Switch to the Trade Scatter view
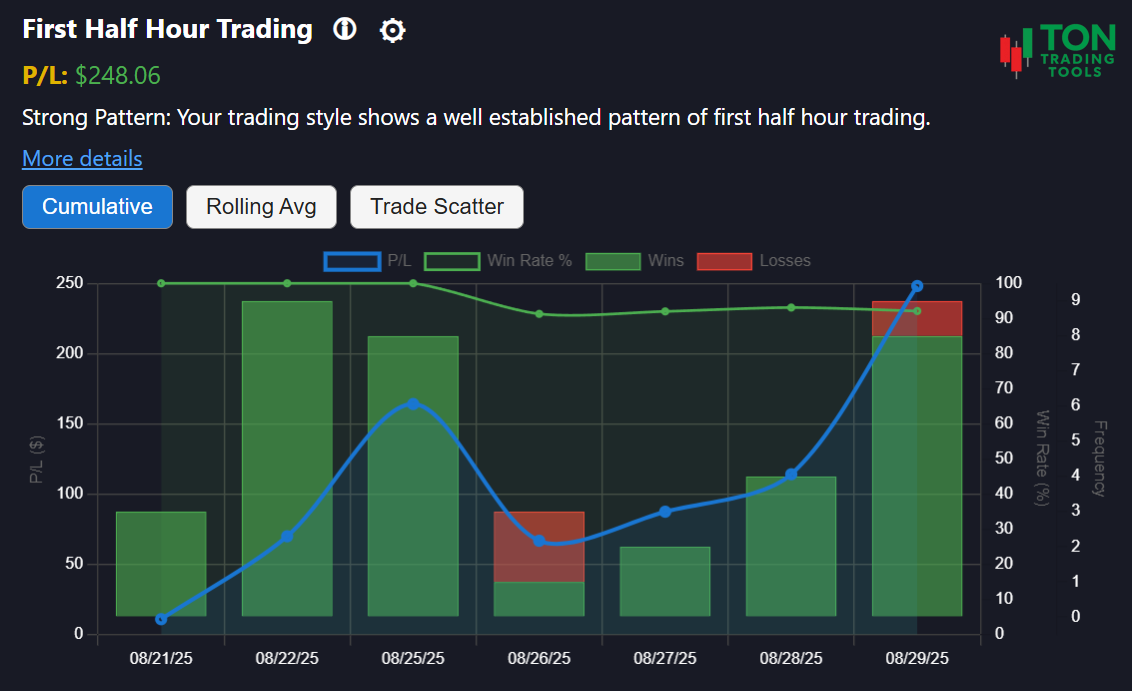Screen dimensions: 1132x691 point(436,207)
